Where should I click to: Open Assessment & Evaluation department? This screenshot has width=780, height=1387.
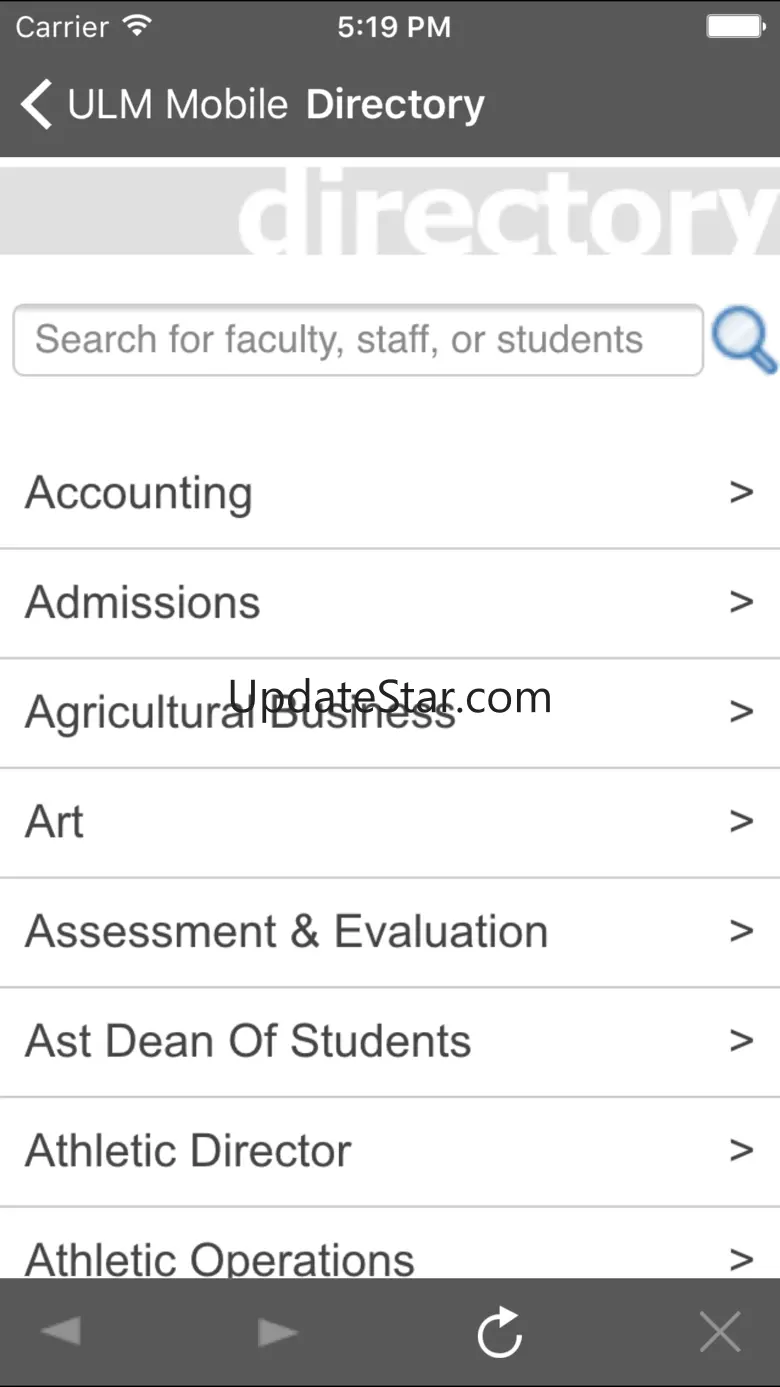[287, 931]
